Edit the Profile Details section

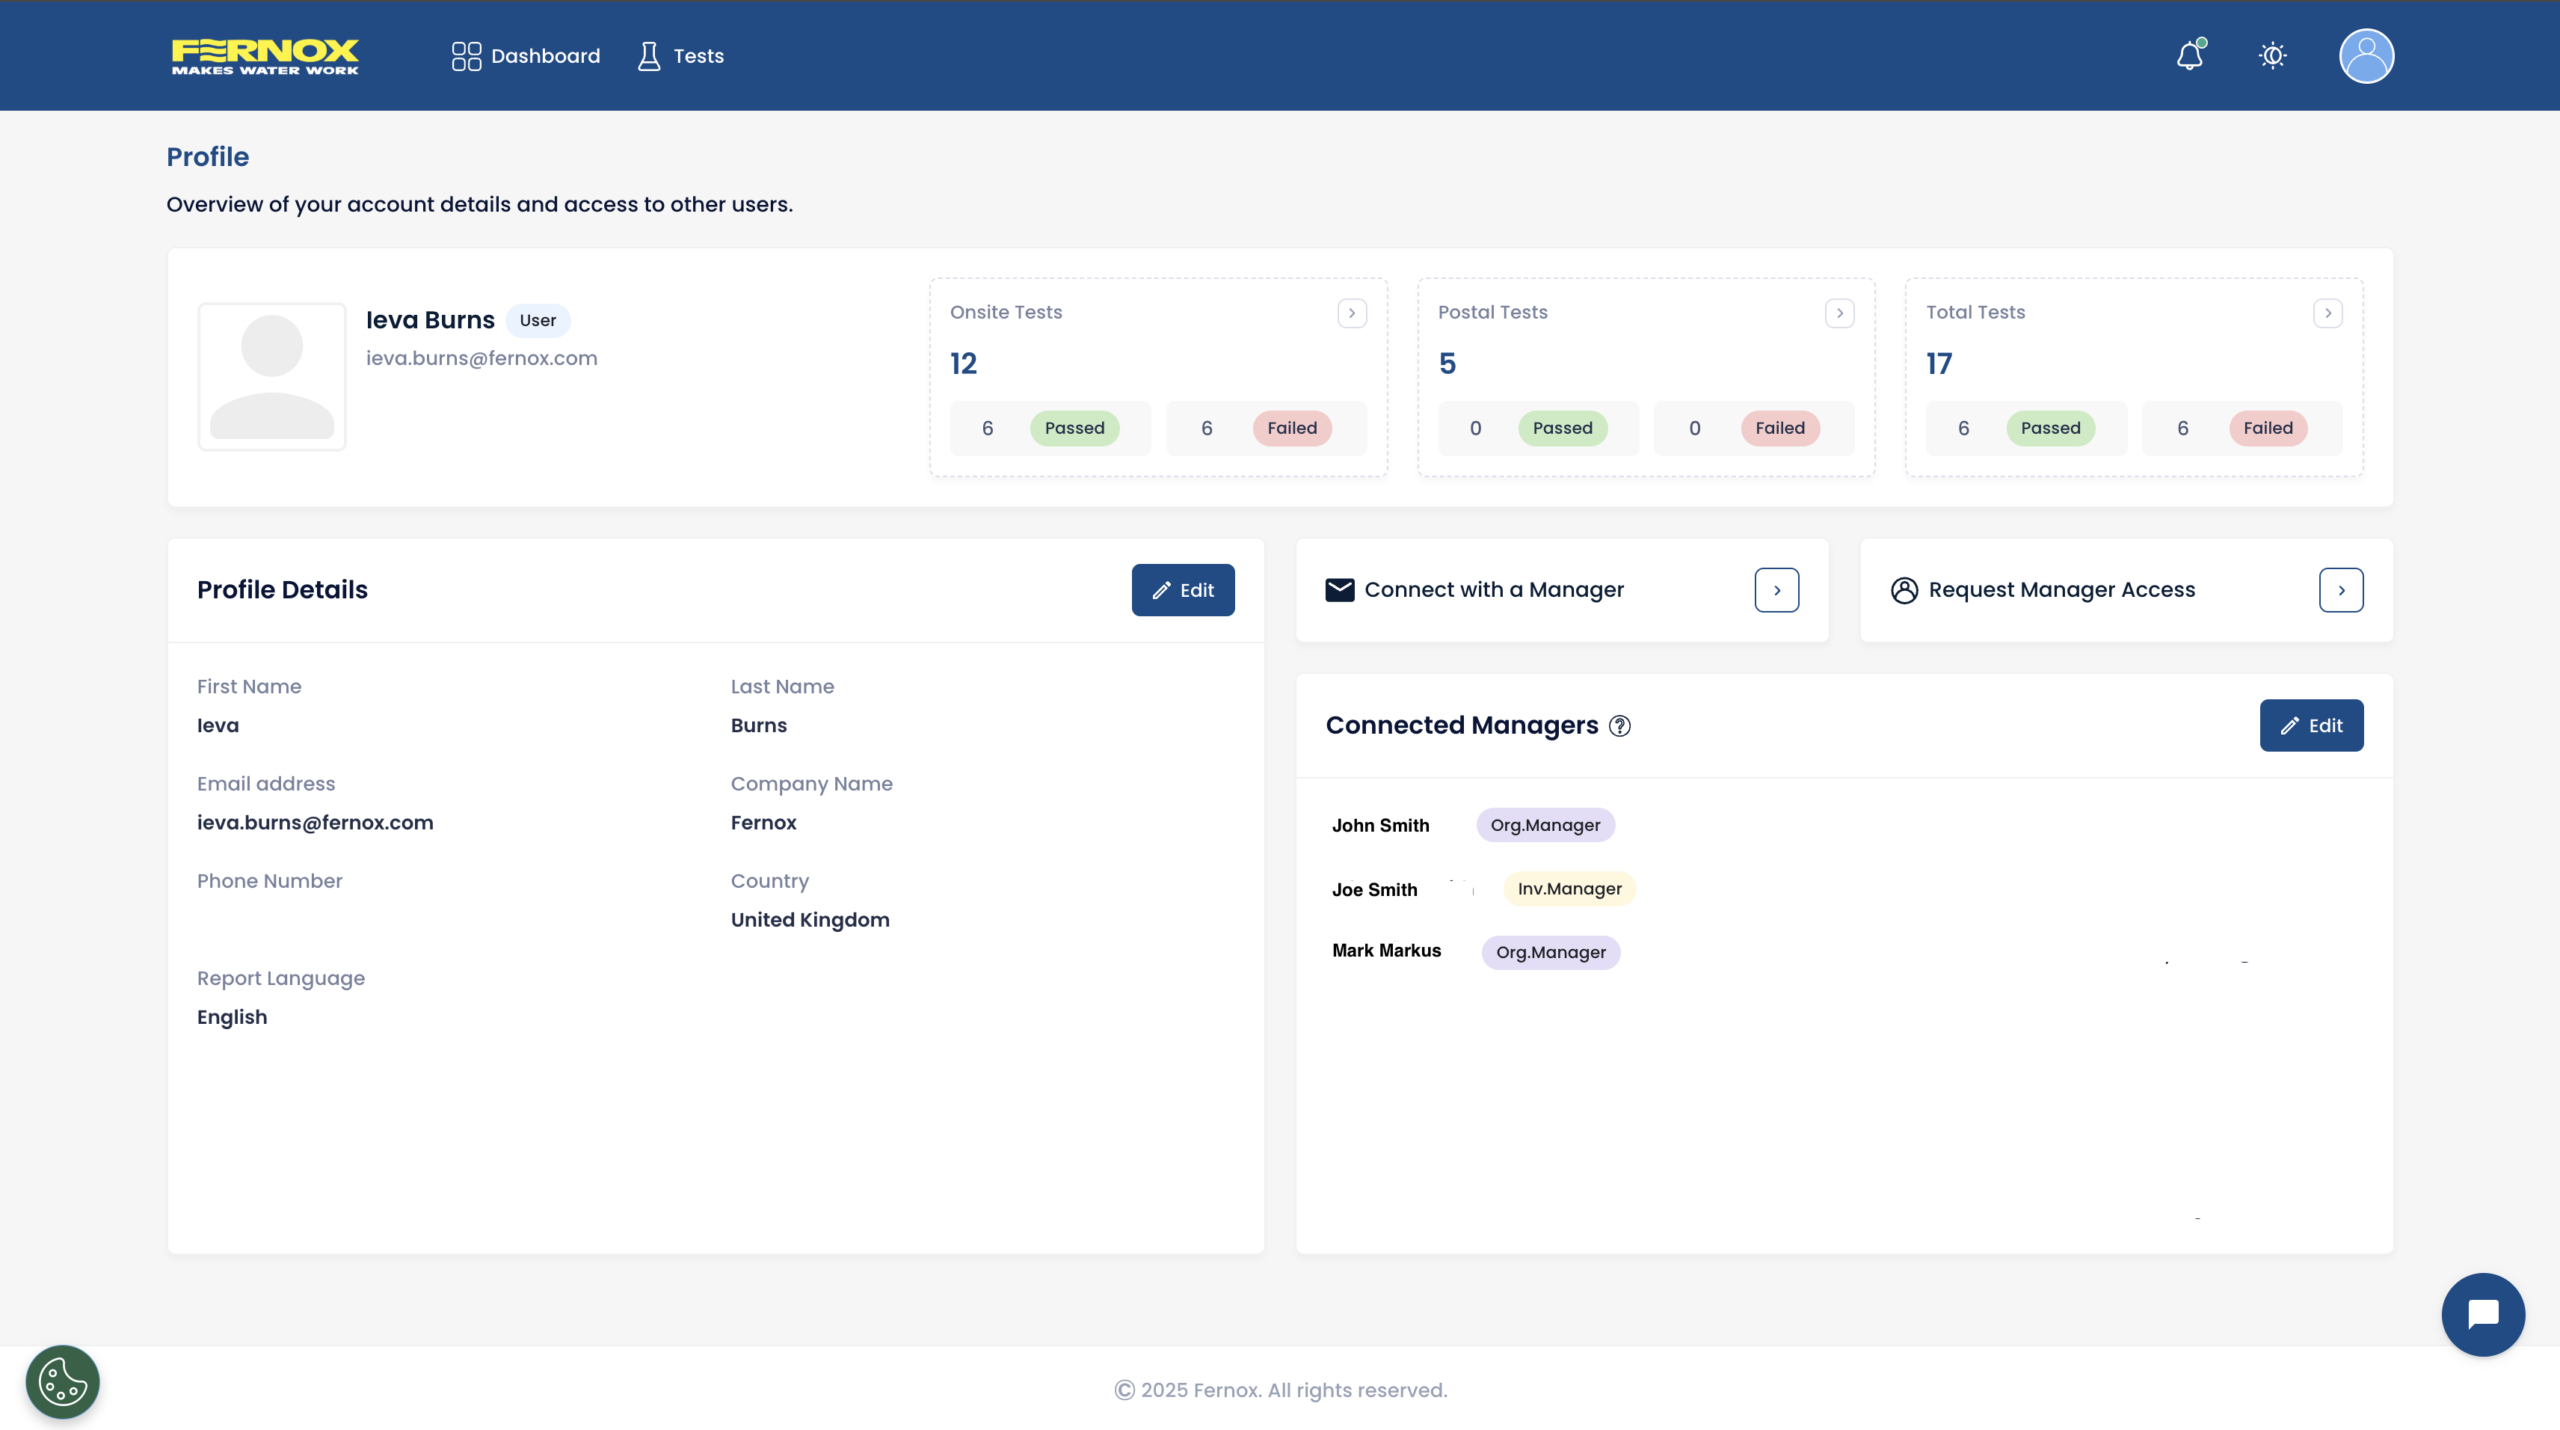tap(1182, 590)
